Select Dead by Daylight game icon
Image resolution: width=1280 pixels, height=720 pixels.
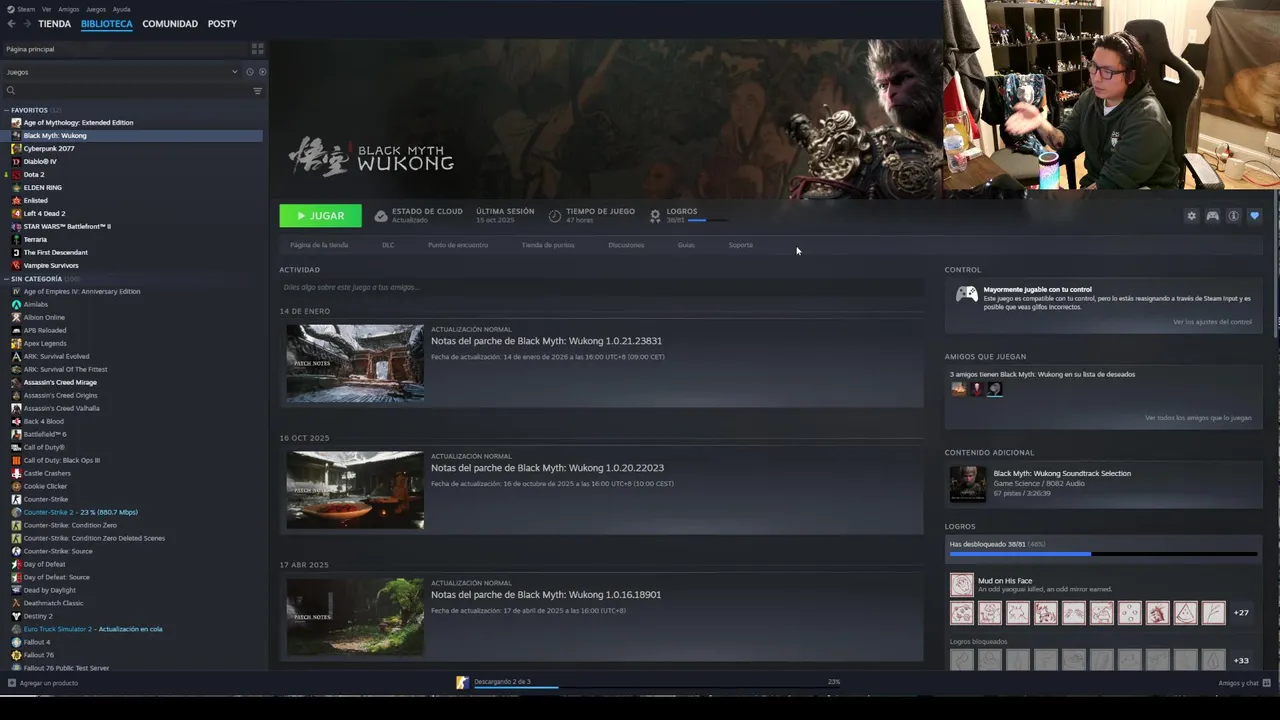(x=16, y=591)
